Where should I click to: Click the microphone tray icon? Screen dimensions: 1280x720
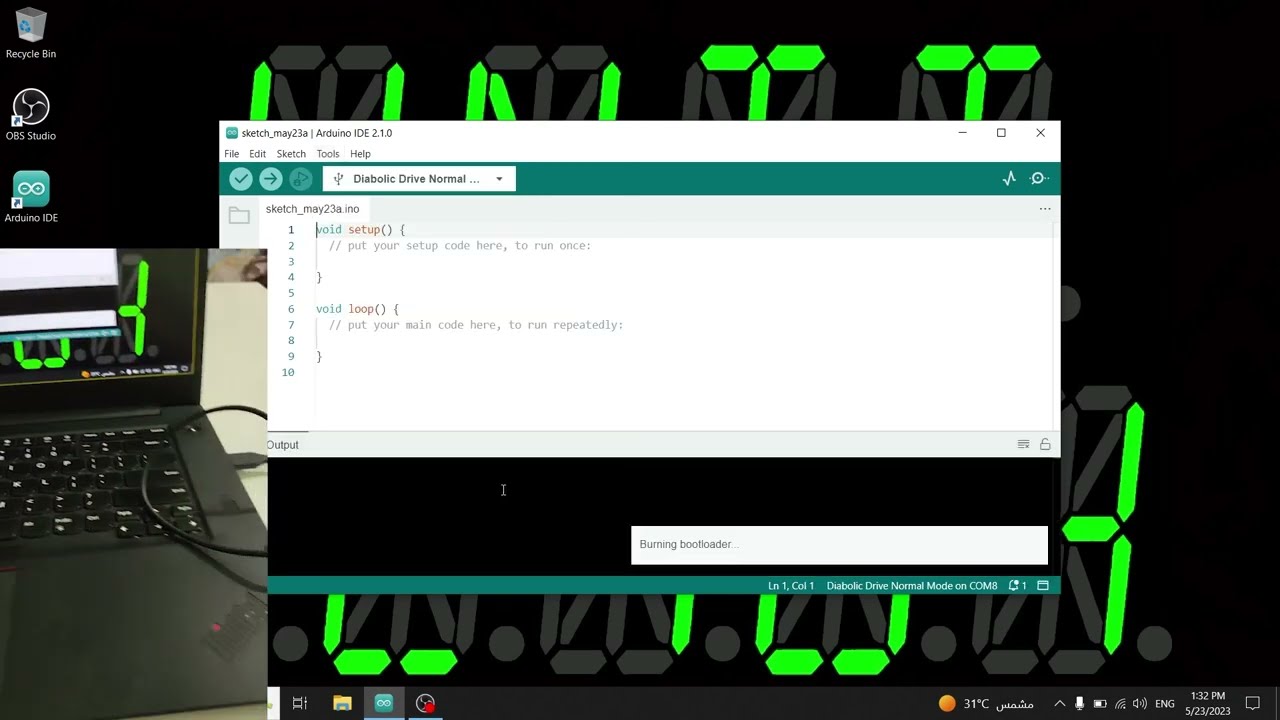[1080, 704]
